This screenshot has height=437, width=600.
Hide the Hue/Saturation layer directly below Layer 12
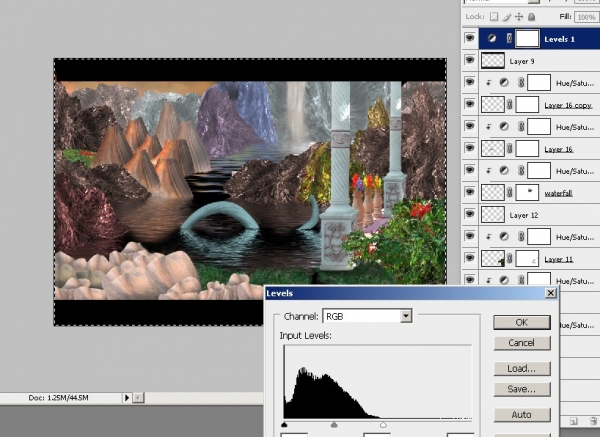[470, 236]
